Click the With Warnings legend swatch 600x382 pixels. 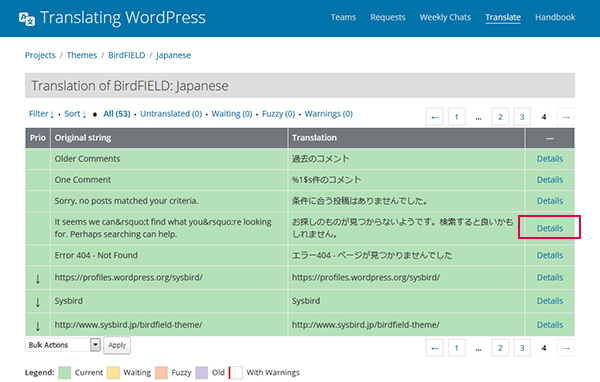(x=235, y=372)
